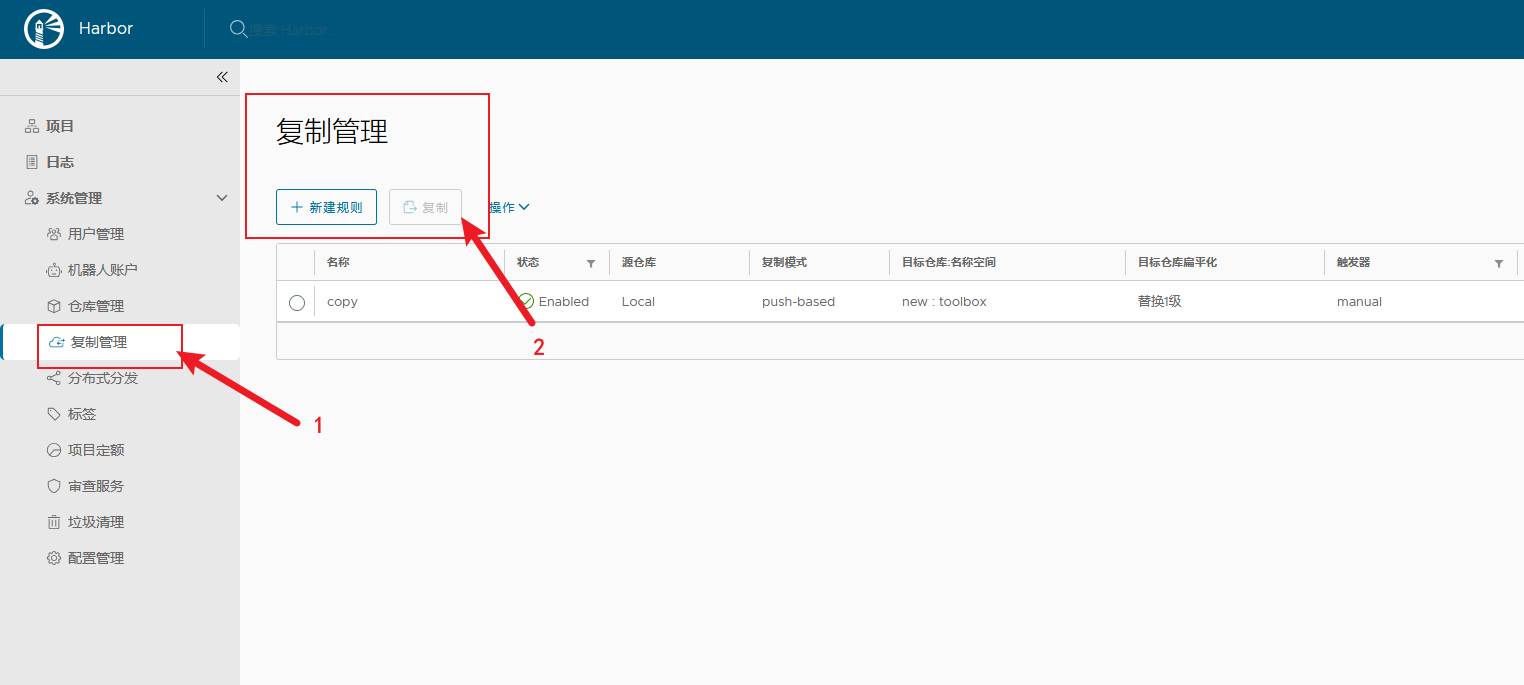Click the 审查服务 shield icon
The image size is (1524, 685).
click(x=54, y=486)
